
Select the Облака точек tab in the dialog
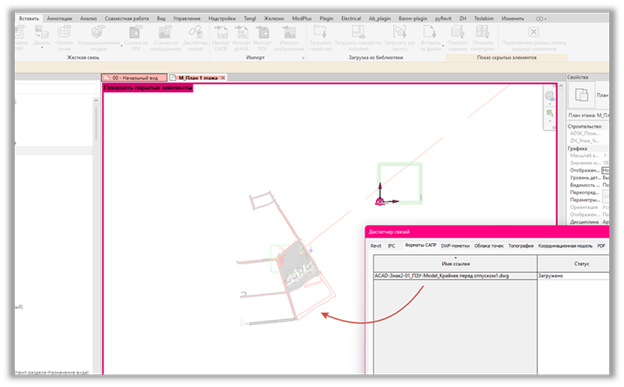point(489,246)
